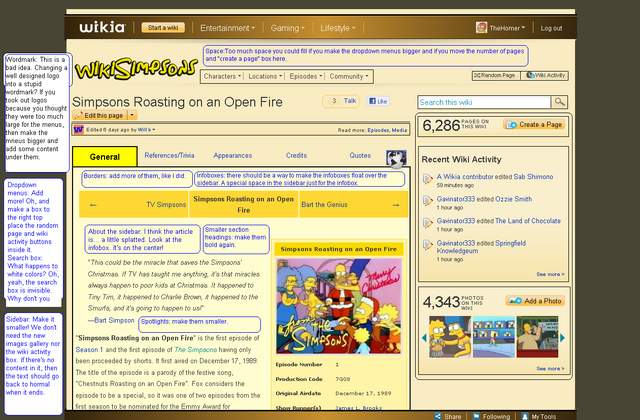The image size is (640, 420).
Task: Switch to the Credits tab
Action: pos(296,156)
